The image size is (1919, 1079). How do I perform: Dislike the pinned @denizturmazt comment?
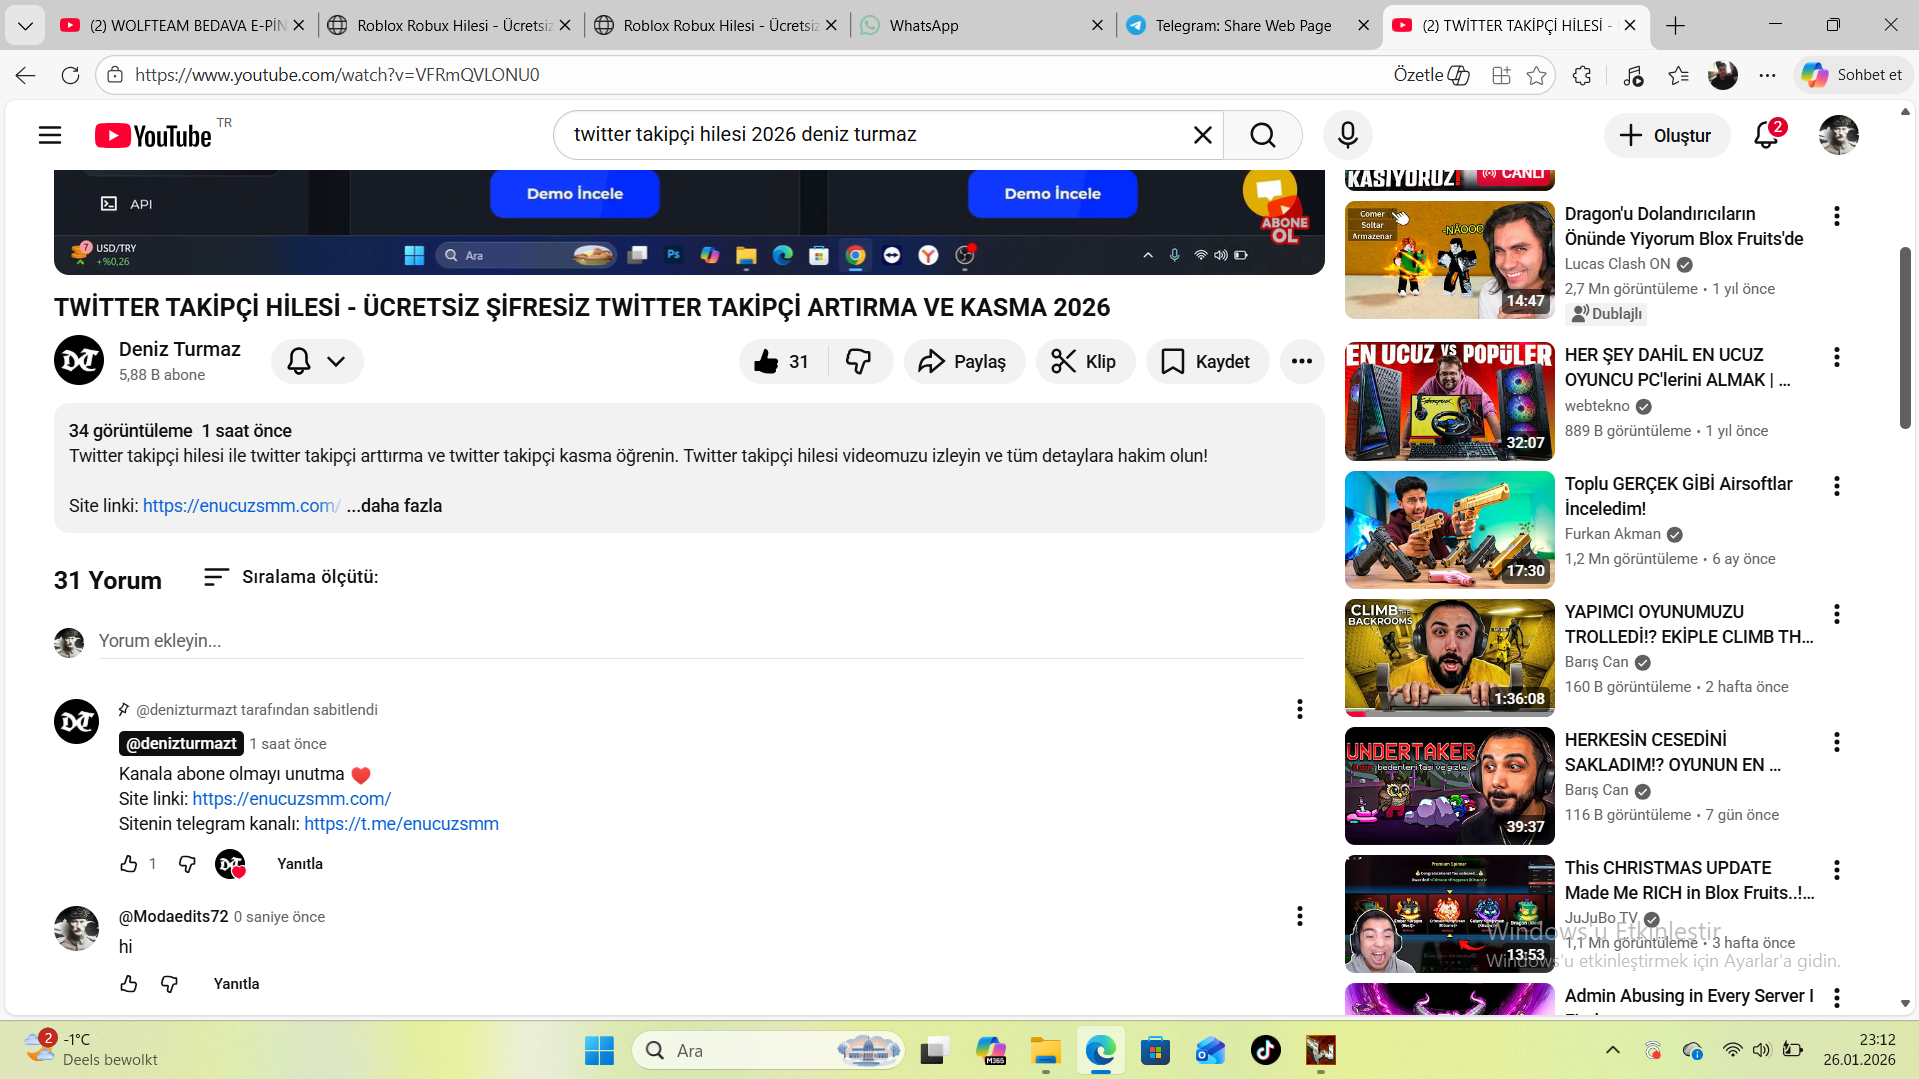point(187,864)
